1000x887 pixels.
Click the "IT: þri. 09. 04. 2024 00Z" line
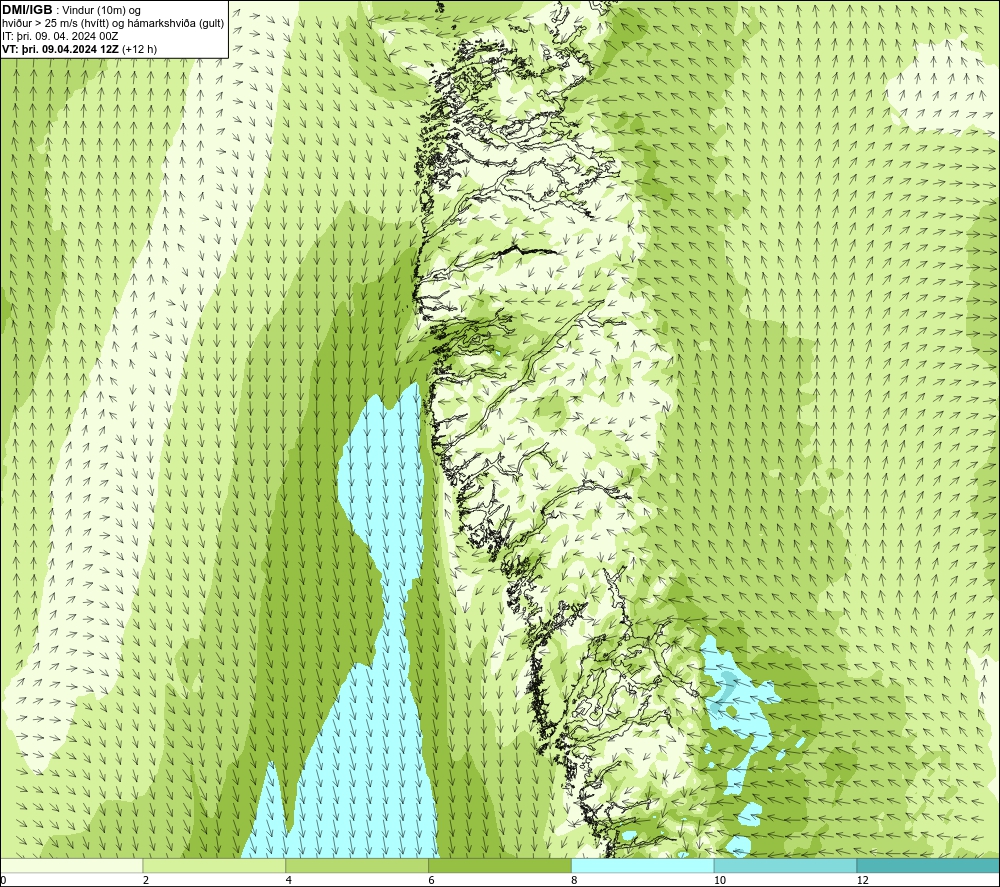coord(60,36)
